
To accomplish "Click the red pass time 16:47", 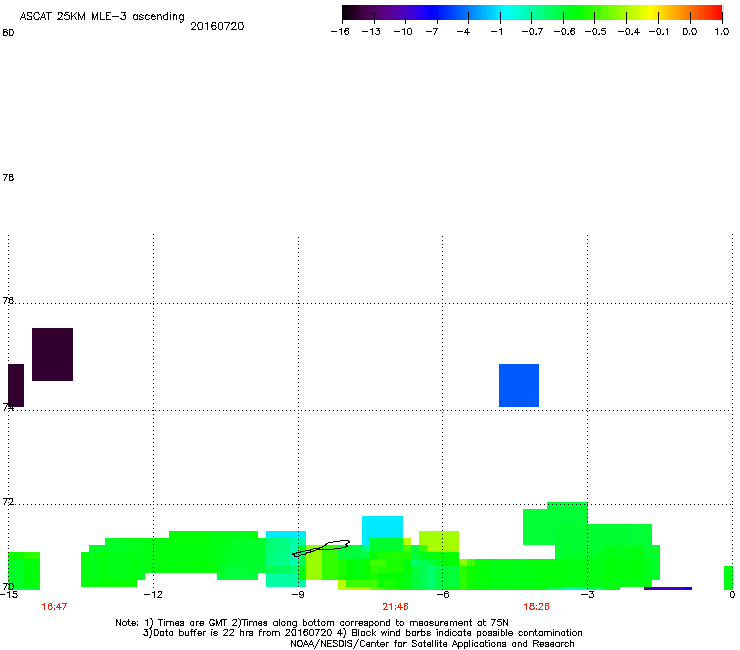I will 54,607.
